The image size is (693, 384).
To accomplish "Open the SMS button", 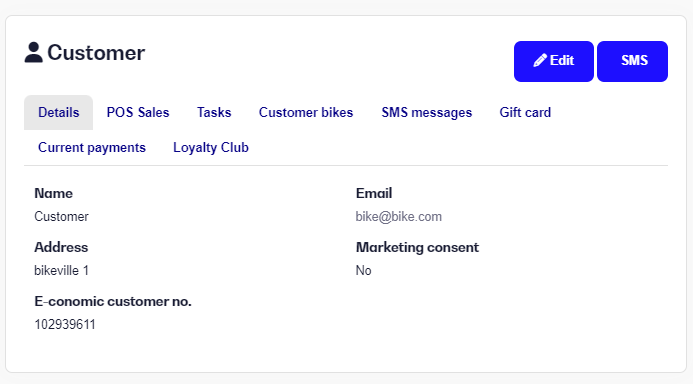I will tap(632, 61).
